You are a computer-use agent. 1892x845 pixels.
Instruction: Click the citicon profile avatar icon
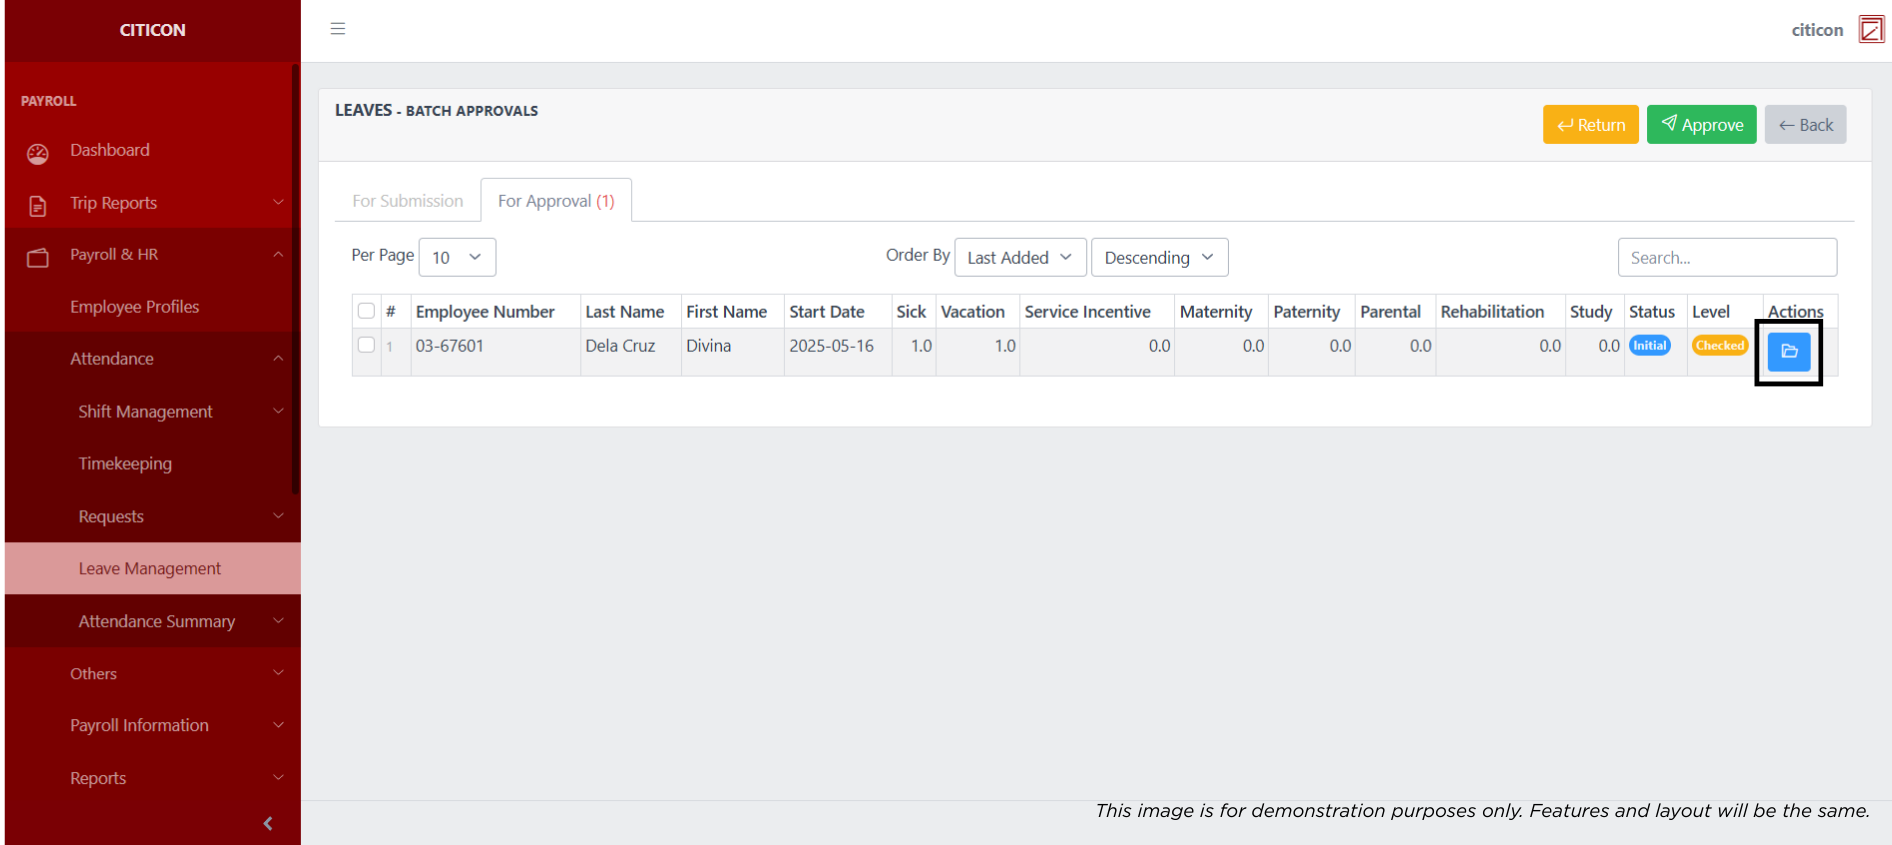tap(1870, 30)
